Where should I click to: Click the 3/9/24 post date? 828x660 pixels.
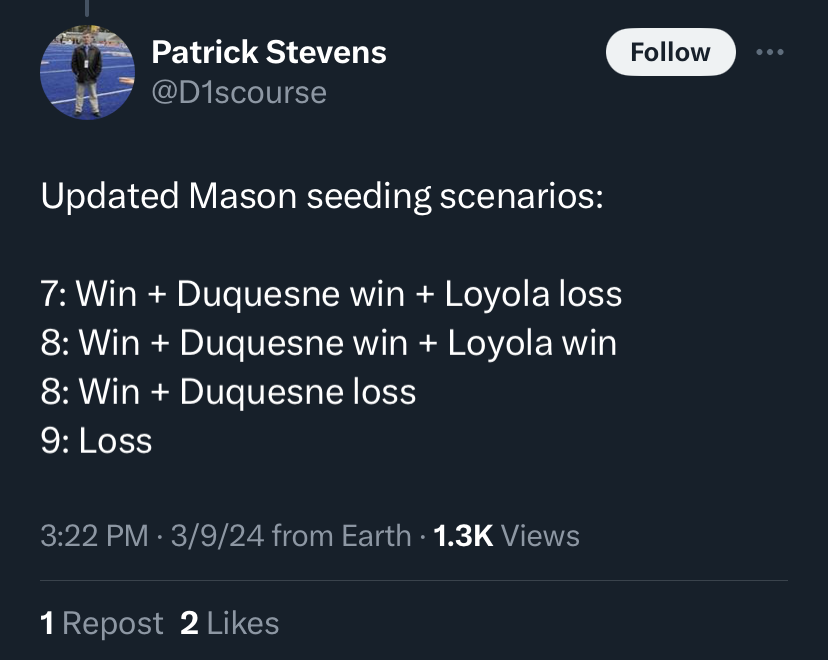click(x=216, y=536)
